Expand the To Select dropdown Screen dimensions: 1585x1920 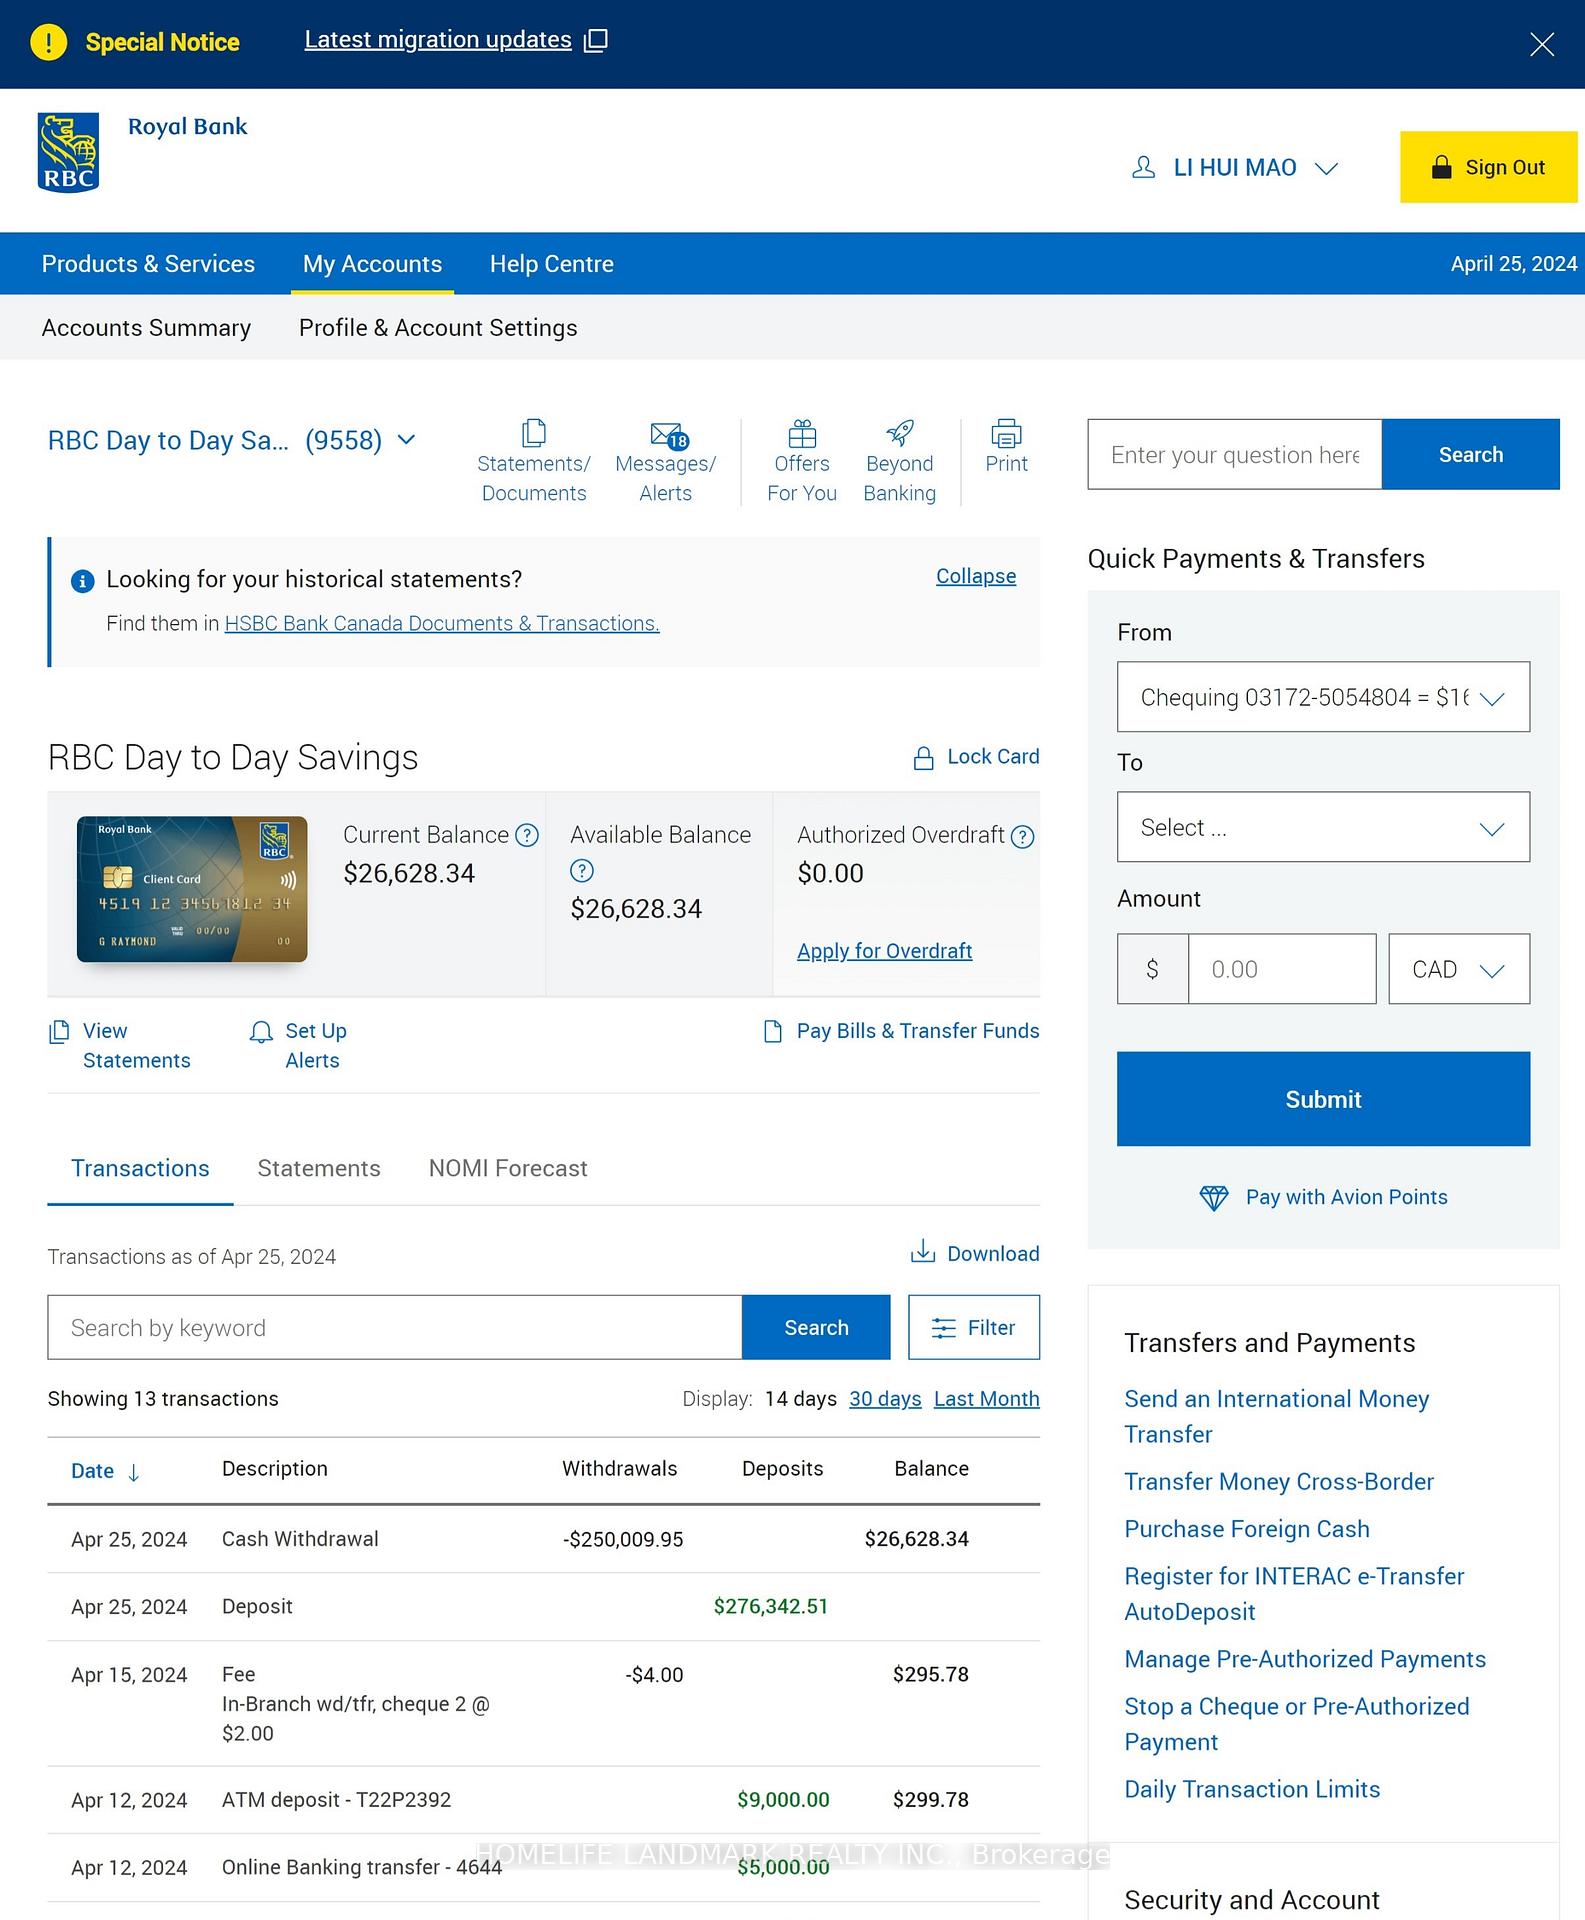[x=1323, y=827]
